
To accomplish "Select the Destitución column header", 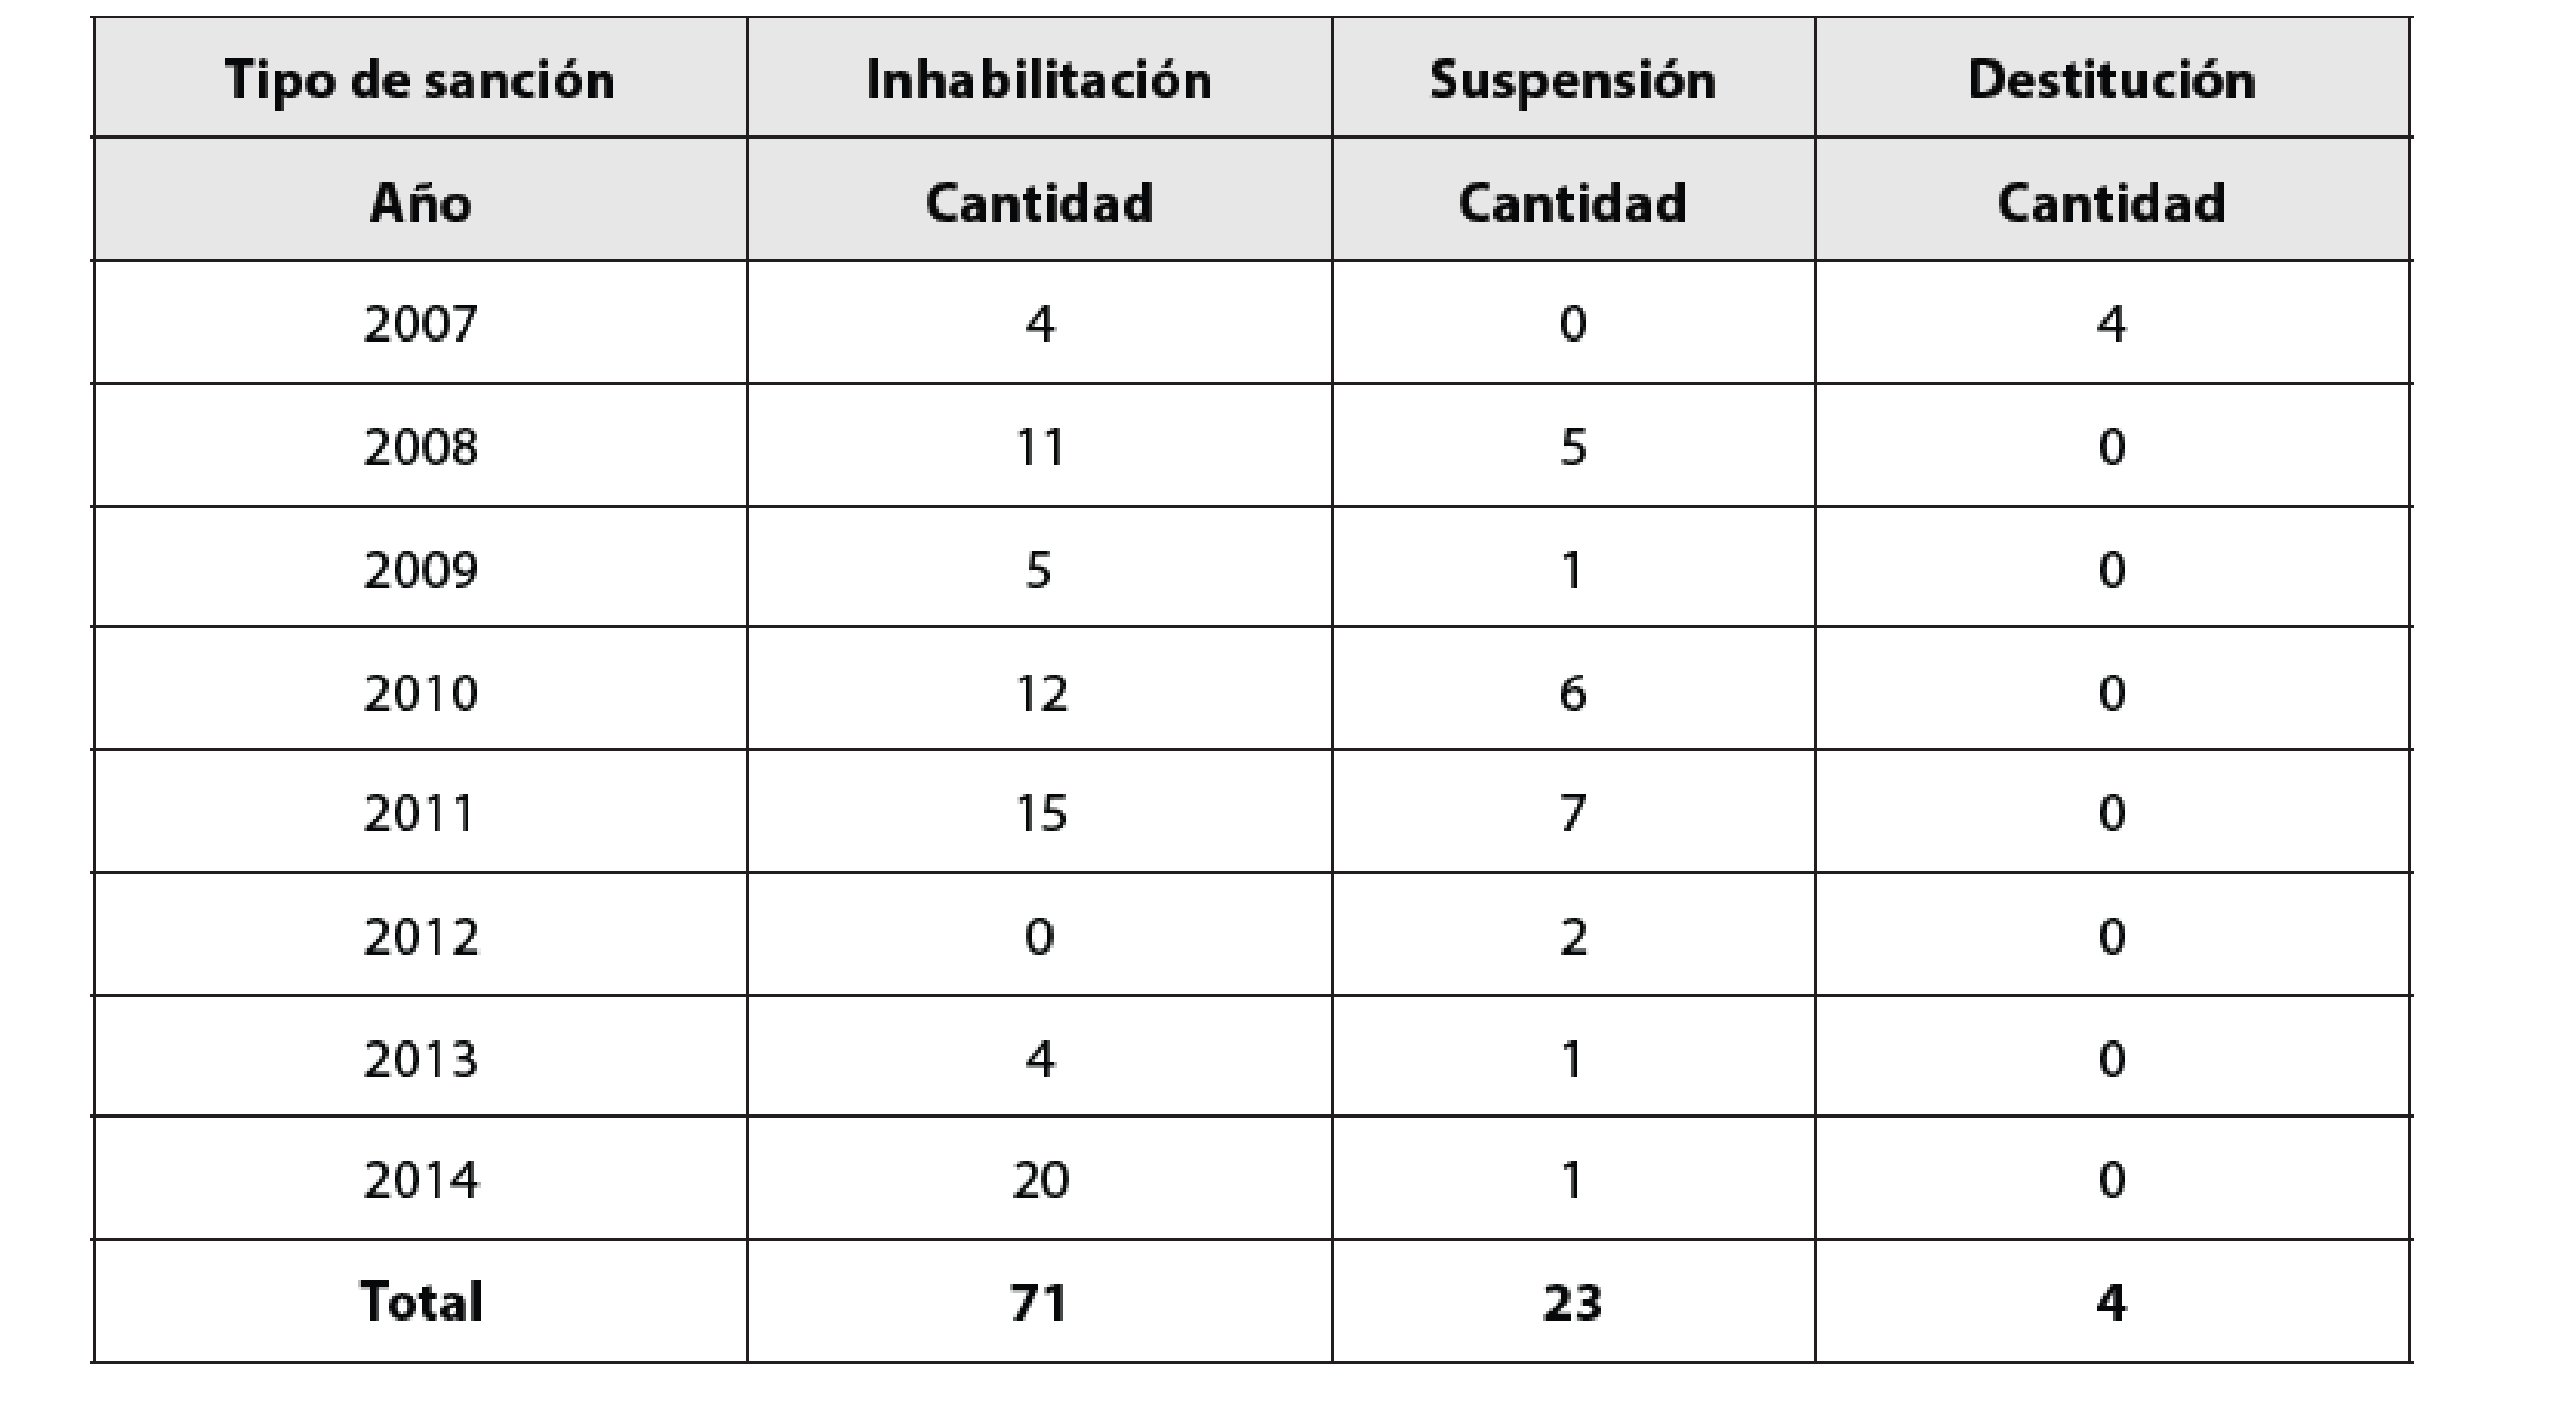I will pyautogui.click(x=2111, y=79).
